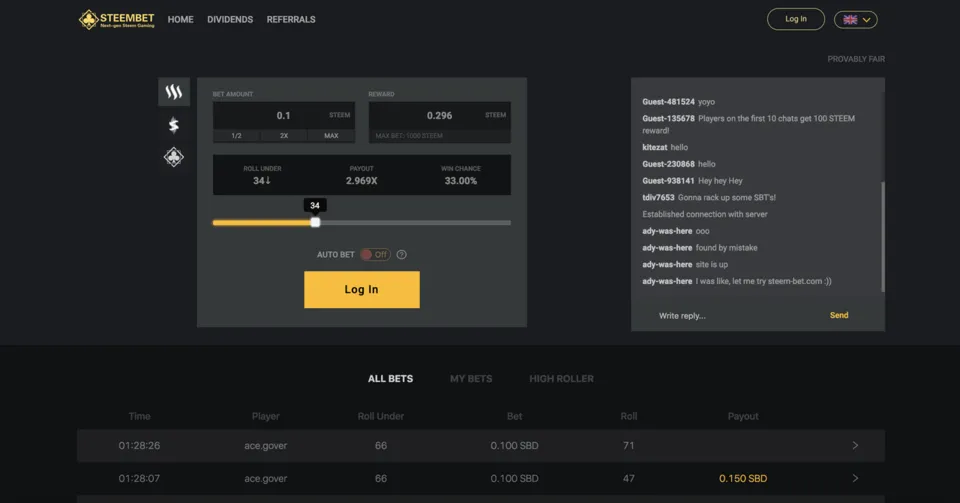Halve the bet with 1/2 button

pyautogui.click(x=236, y=136)
